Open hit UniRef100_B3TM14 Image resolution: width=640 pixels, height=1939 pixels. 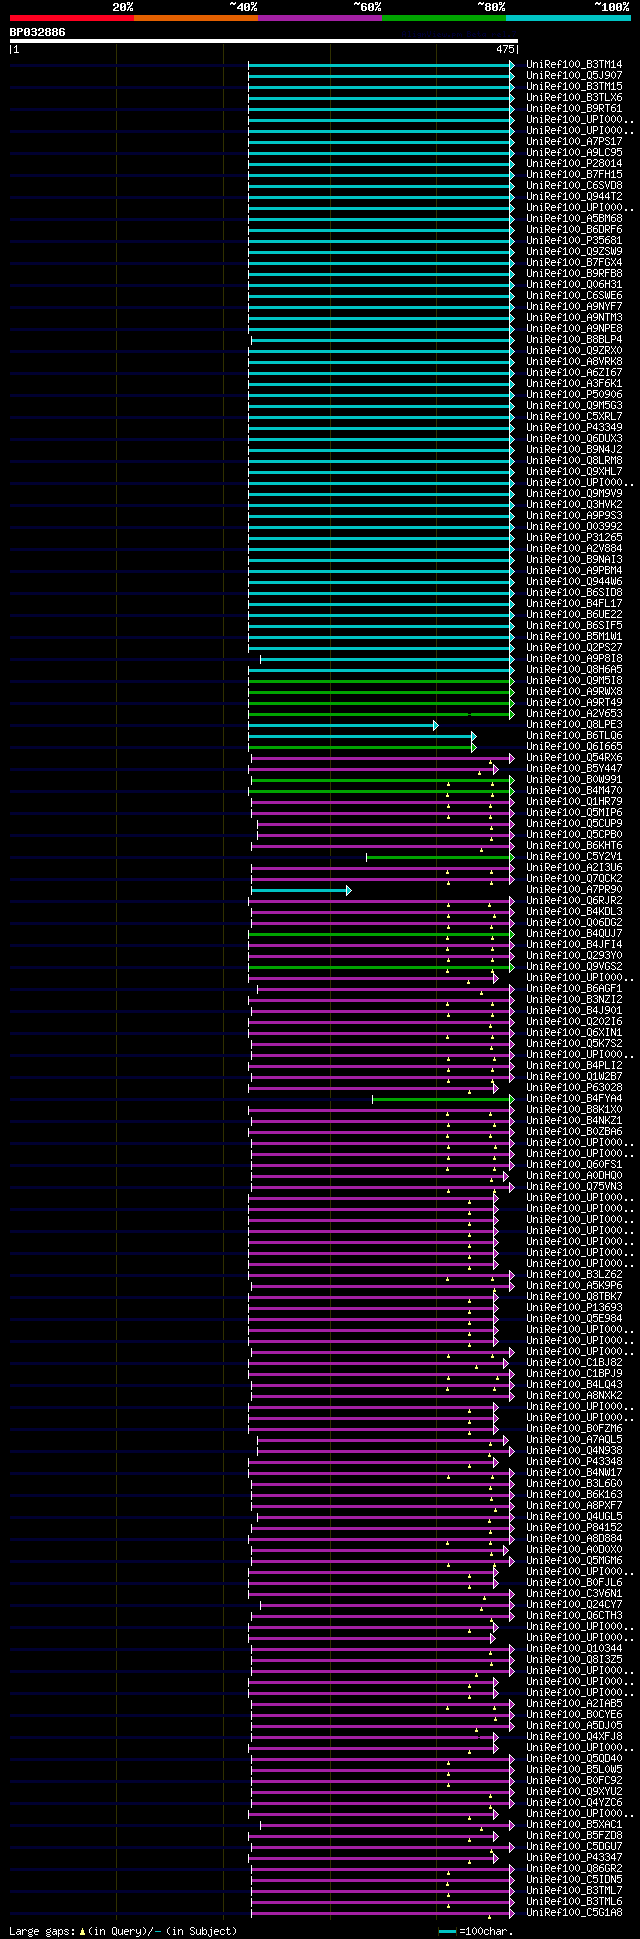pyautogui.click(x=574, y=64)
